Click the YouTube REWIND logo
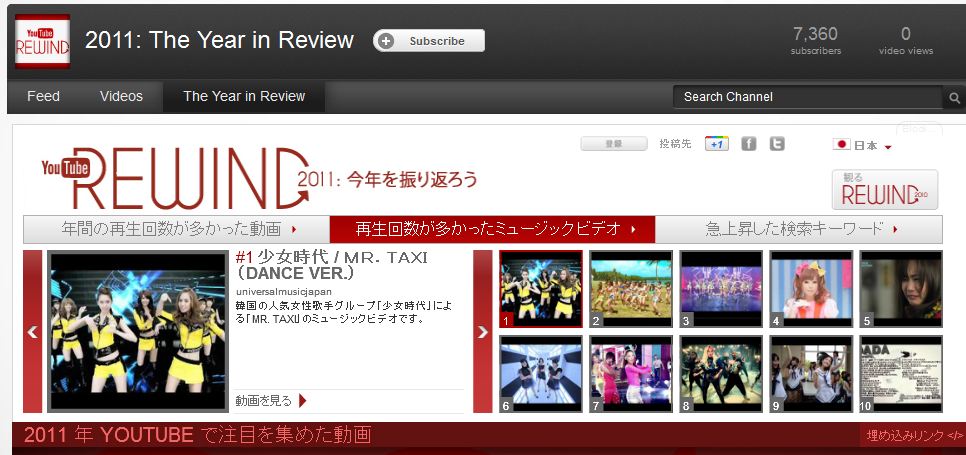 175,177
